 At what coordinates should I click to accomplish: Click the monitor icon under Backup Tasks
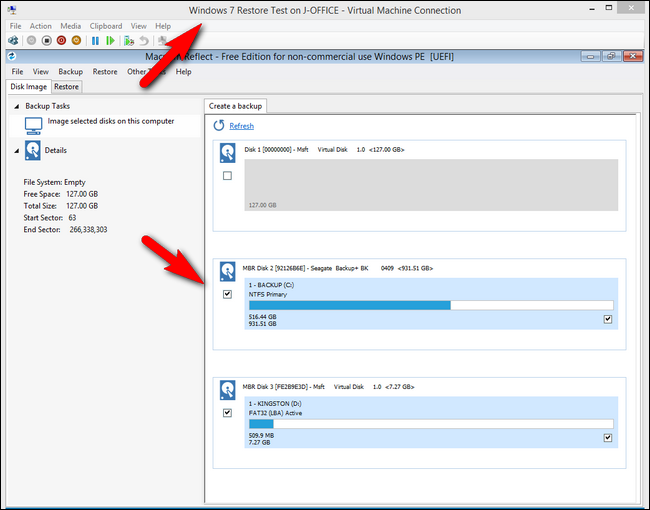click(x=33, y=126)
